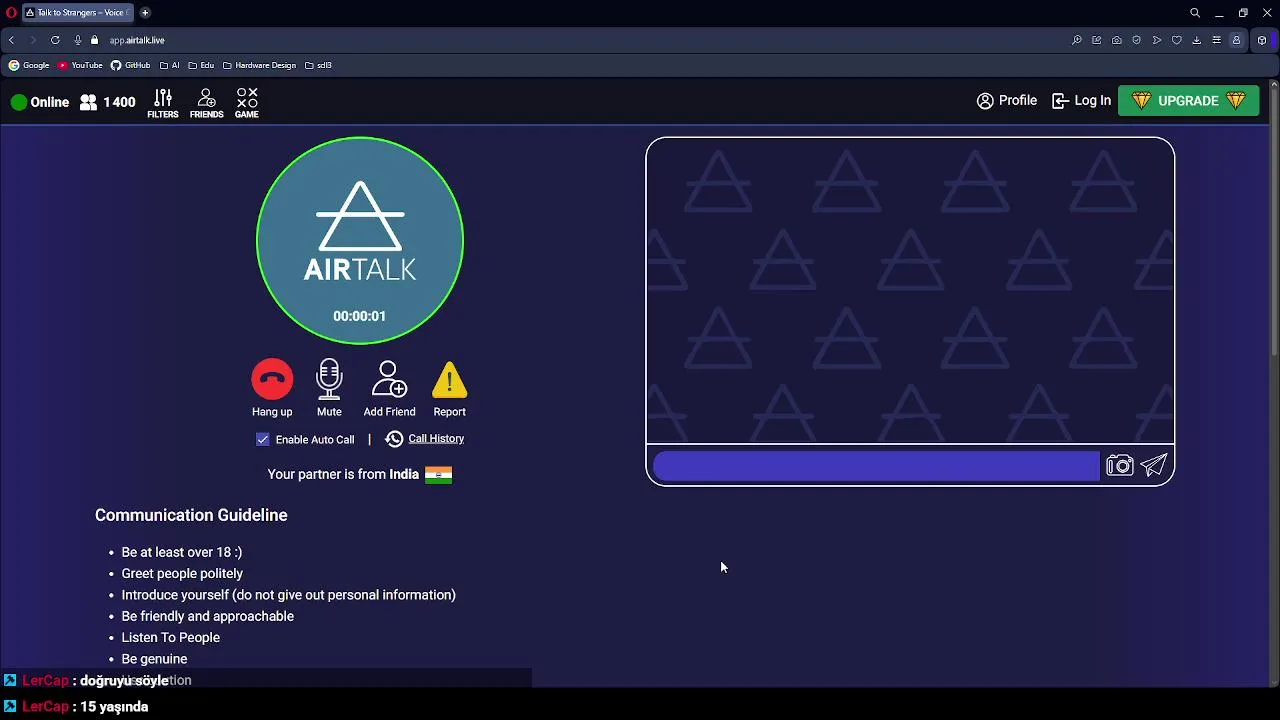Click the shield ad blocker icon
The height and width of the screenshot is (720, 1280).
coord(1137,40)
